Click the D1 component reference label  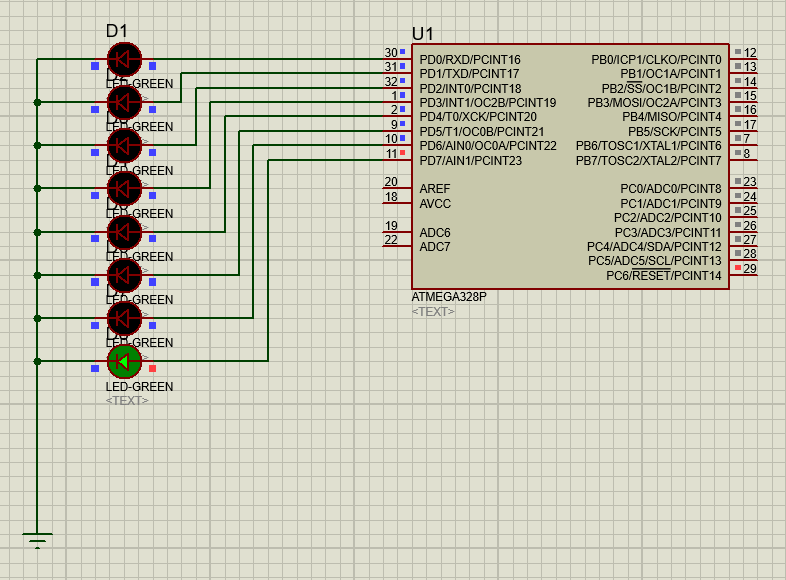117,31
